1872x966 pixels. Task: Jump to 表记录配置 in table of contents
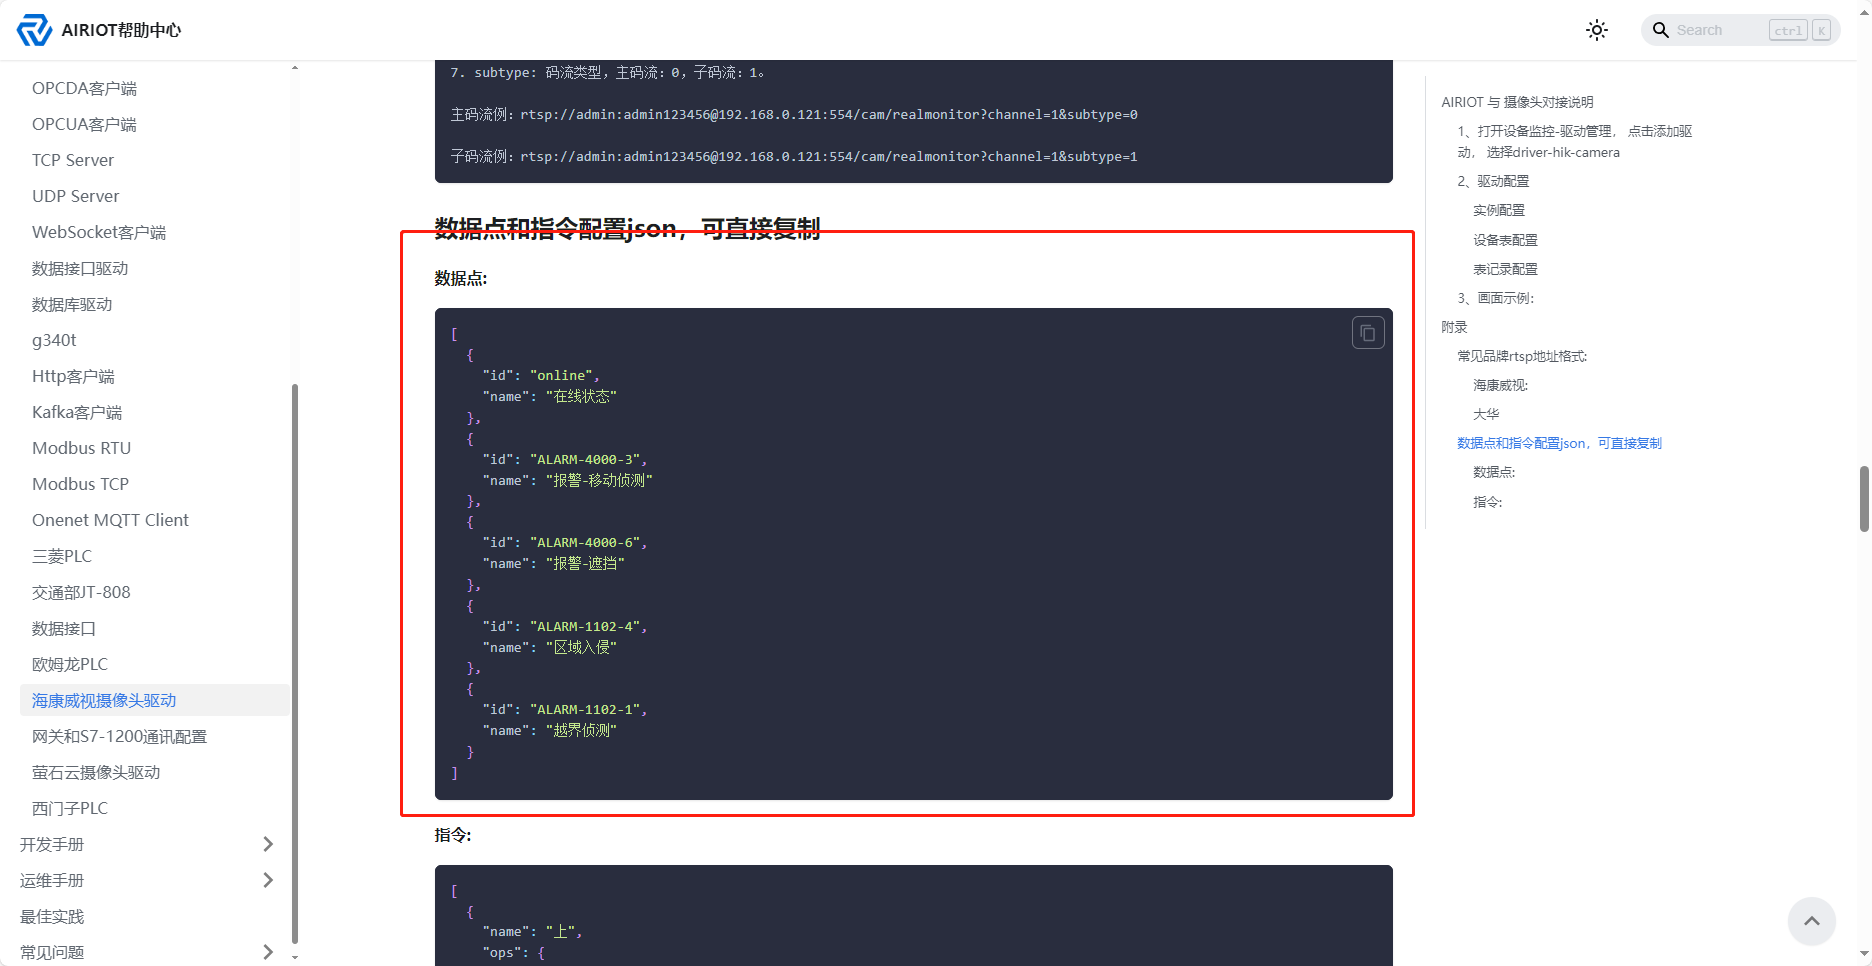click(x=1505, y=269)
